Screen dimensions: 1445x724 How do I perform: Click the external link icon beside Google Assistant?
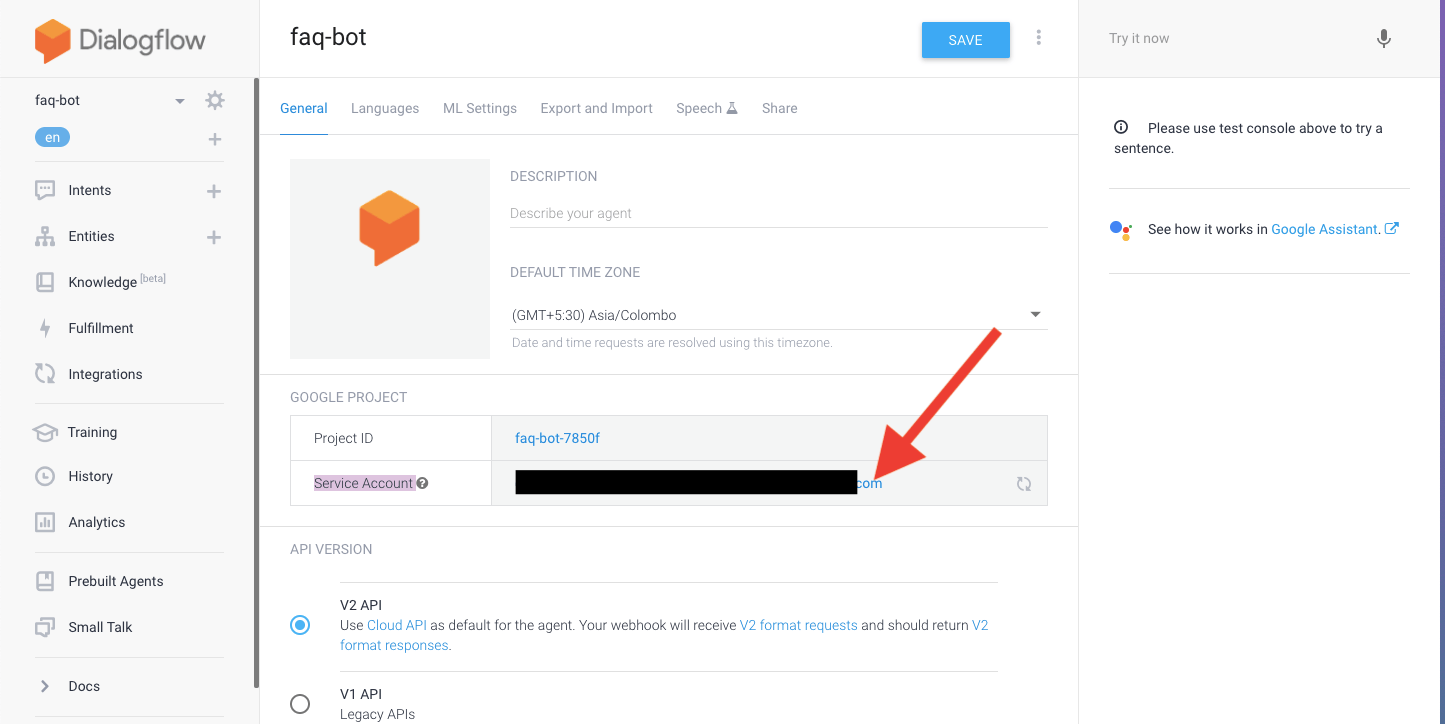[x=1392, y=228]
